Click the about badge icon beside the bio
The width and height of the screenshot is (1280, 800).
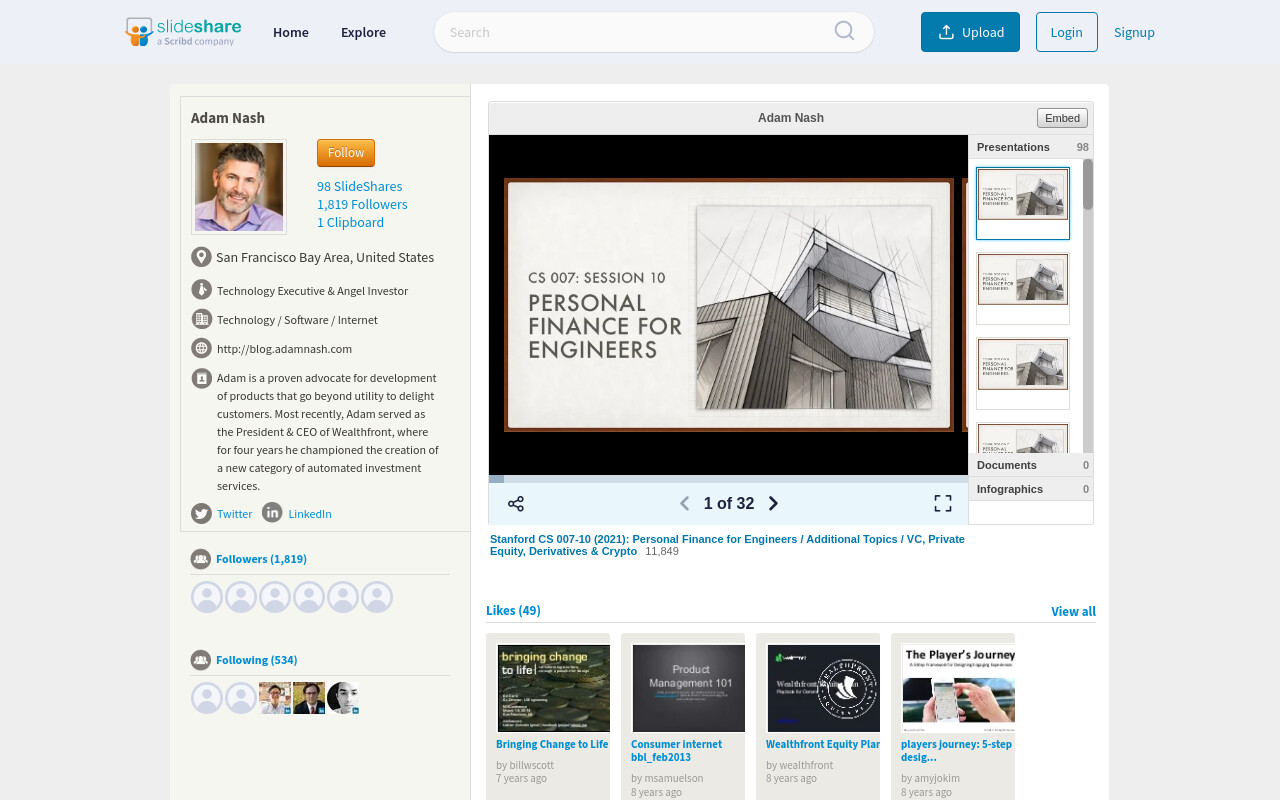[201, 378]
